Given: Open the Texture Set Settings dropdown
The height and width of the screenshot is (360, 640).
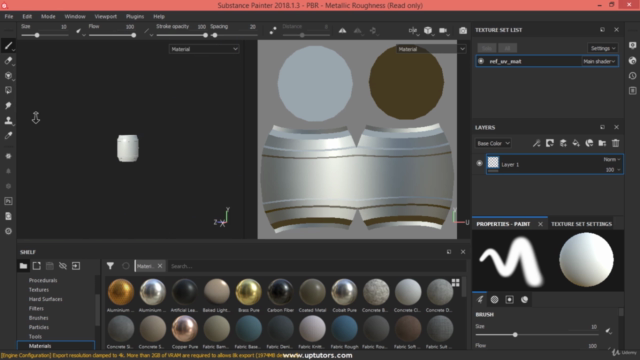Looking at the screenshot, I should [x=602, y=48].
